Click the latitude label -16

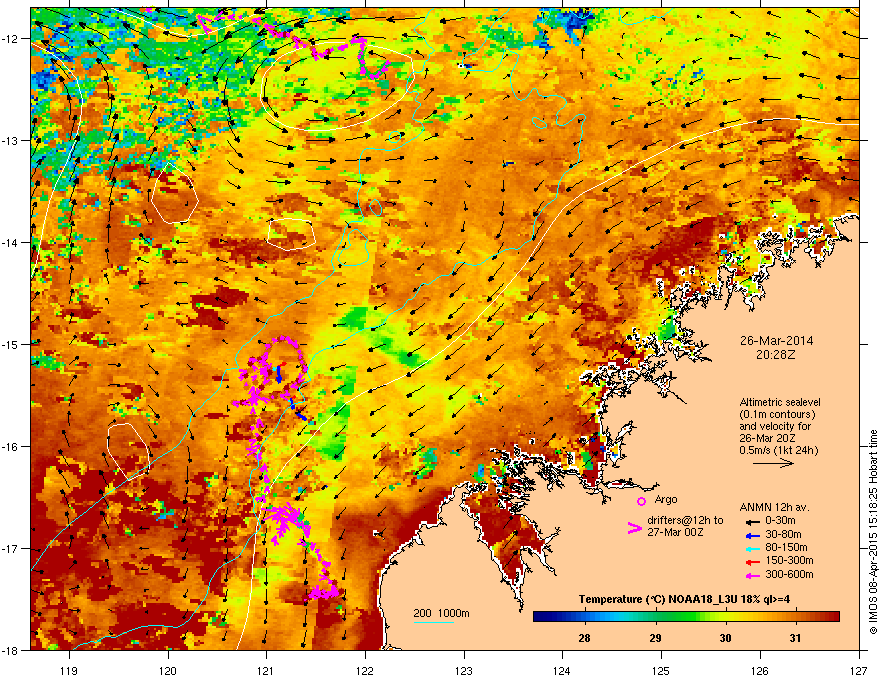point(10,447)
